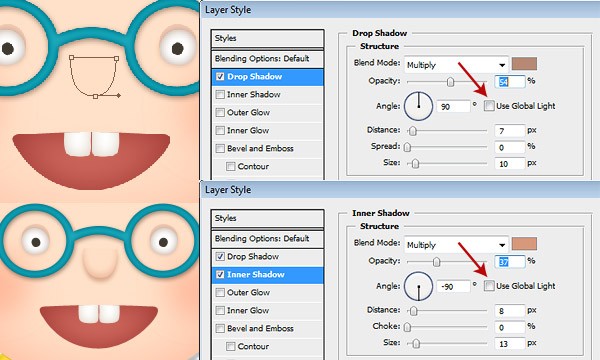600x360 pixels.
Task: Select Drop Shadow row in bottom dialog
Action: click(267, 257)
